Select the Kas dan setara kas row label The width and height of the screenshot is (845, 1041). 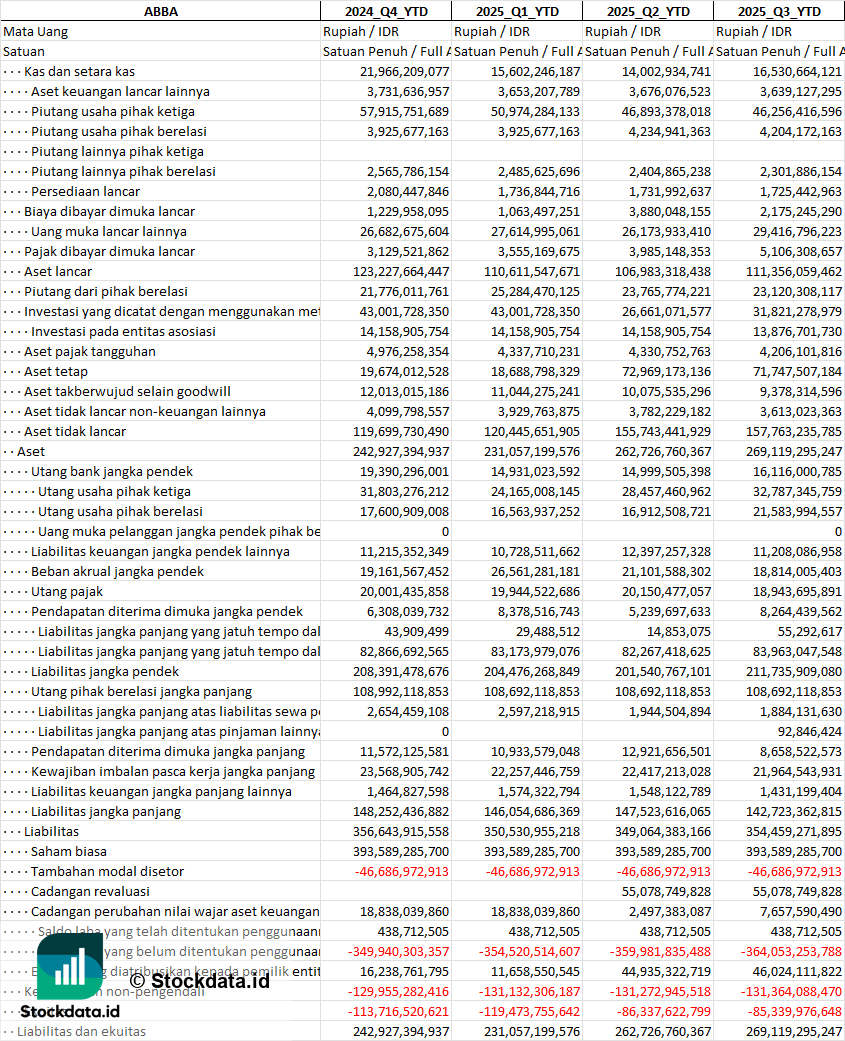pyautogui.click(x=80, y=71)
